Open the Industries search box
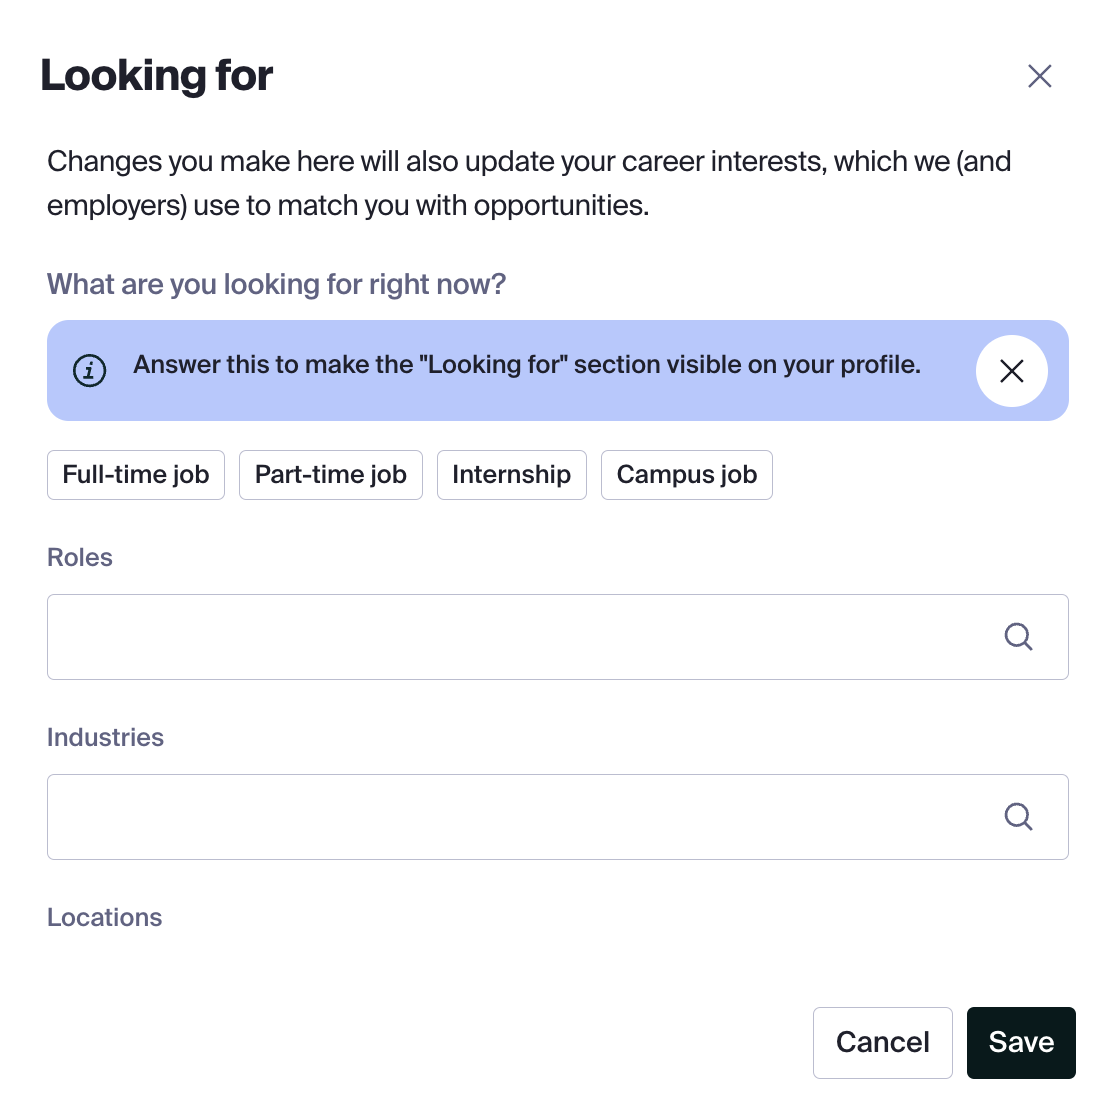 [x=557, y=817]
